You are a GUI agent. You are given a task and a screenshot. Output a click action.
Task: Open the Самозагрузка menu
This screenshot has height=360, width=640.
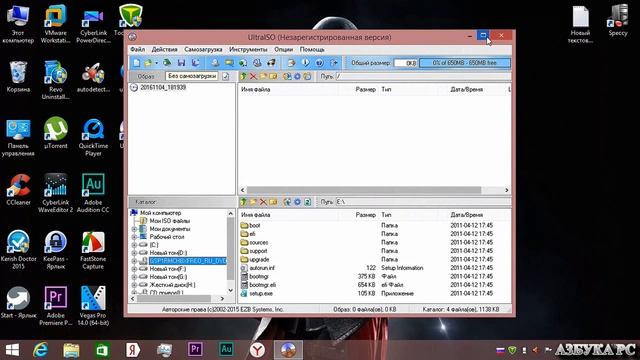(203, 49)
